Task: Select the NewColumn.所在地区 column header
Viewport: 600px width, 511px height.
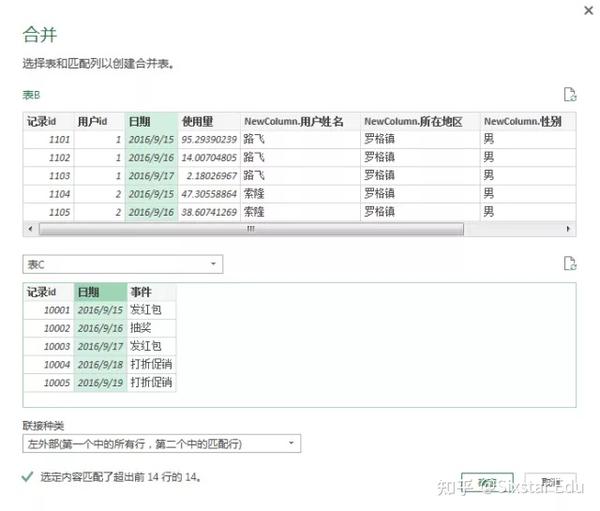Action: pyautogui.click(x=420, y=122)
